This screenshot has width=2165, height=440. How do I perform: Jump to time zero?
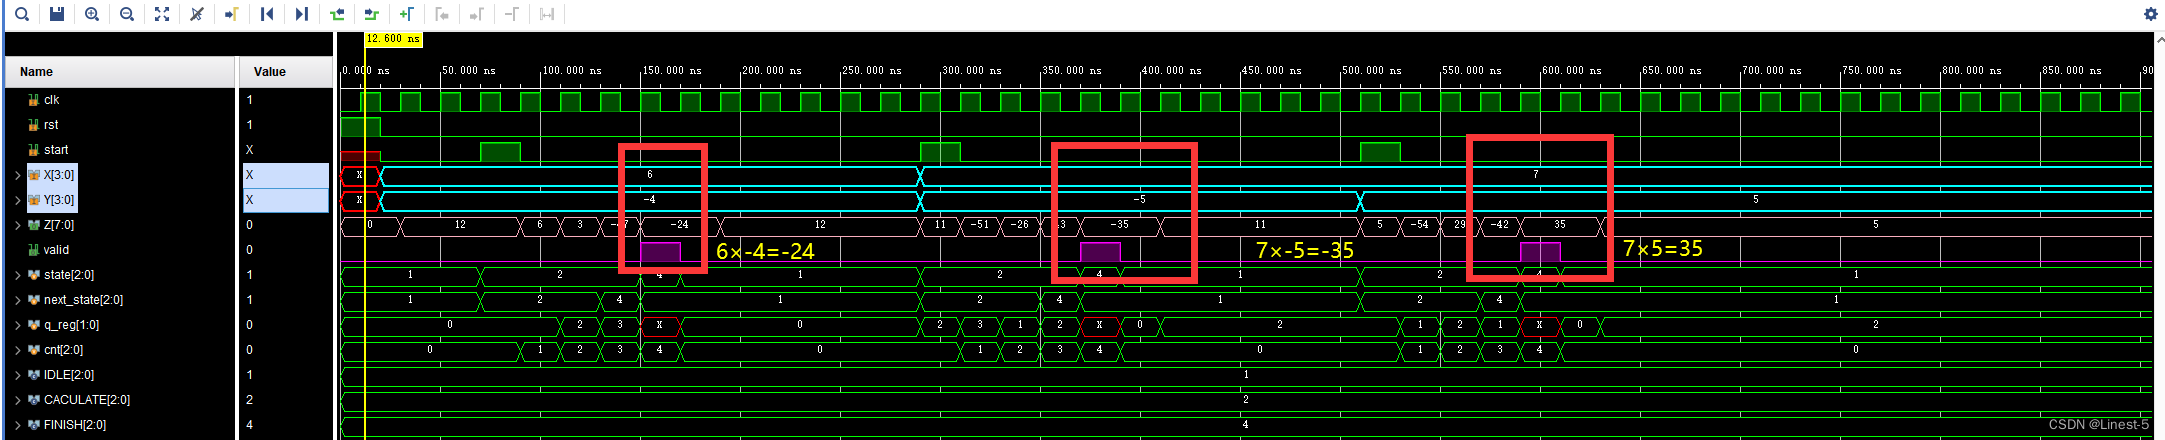(x=267, y=14)
